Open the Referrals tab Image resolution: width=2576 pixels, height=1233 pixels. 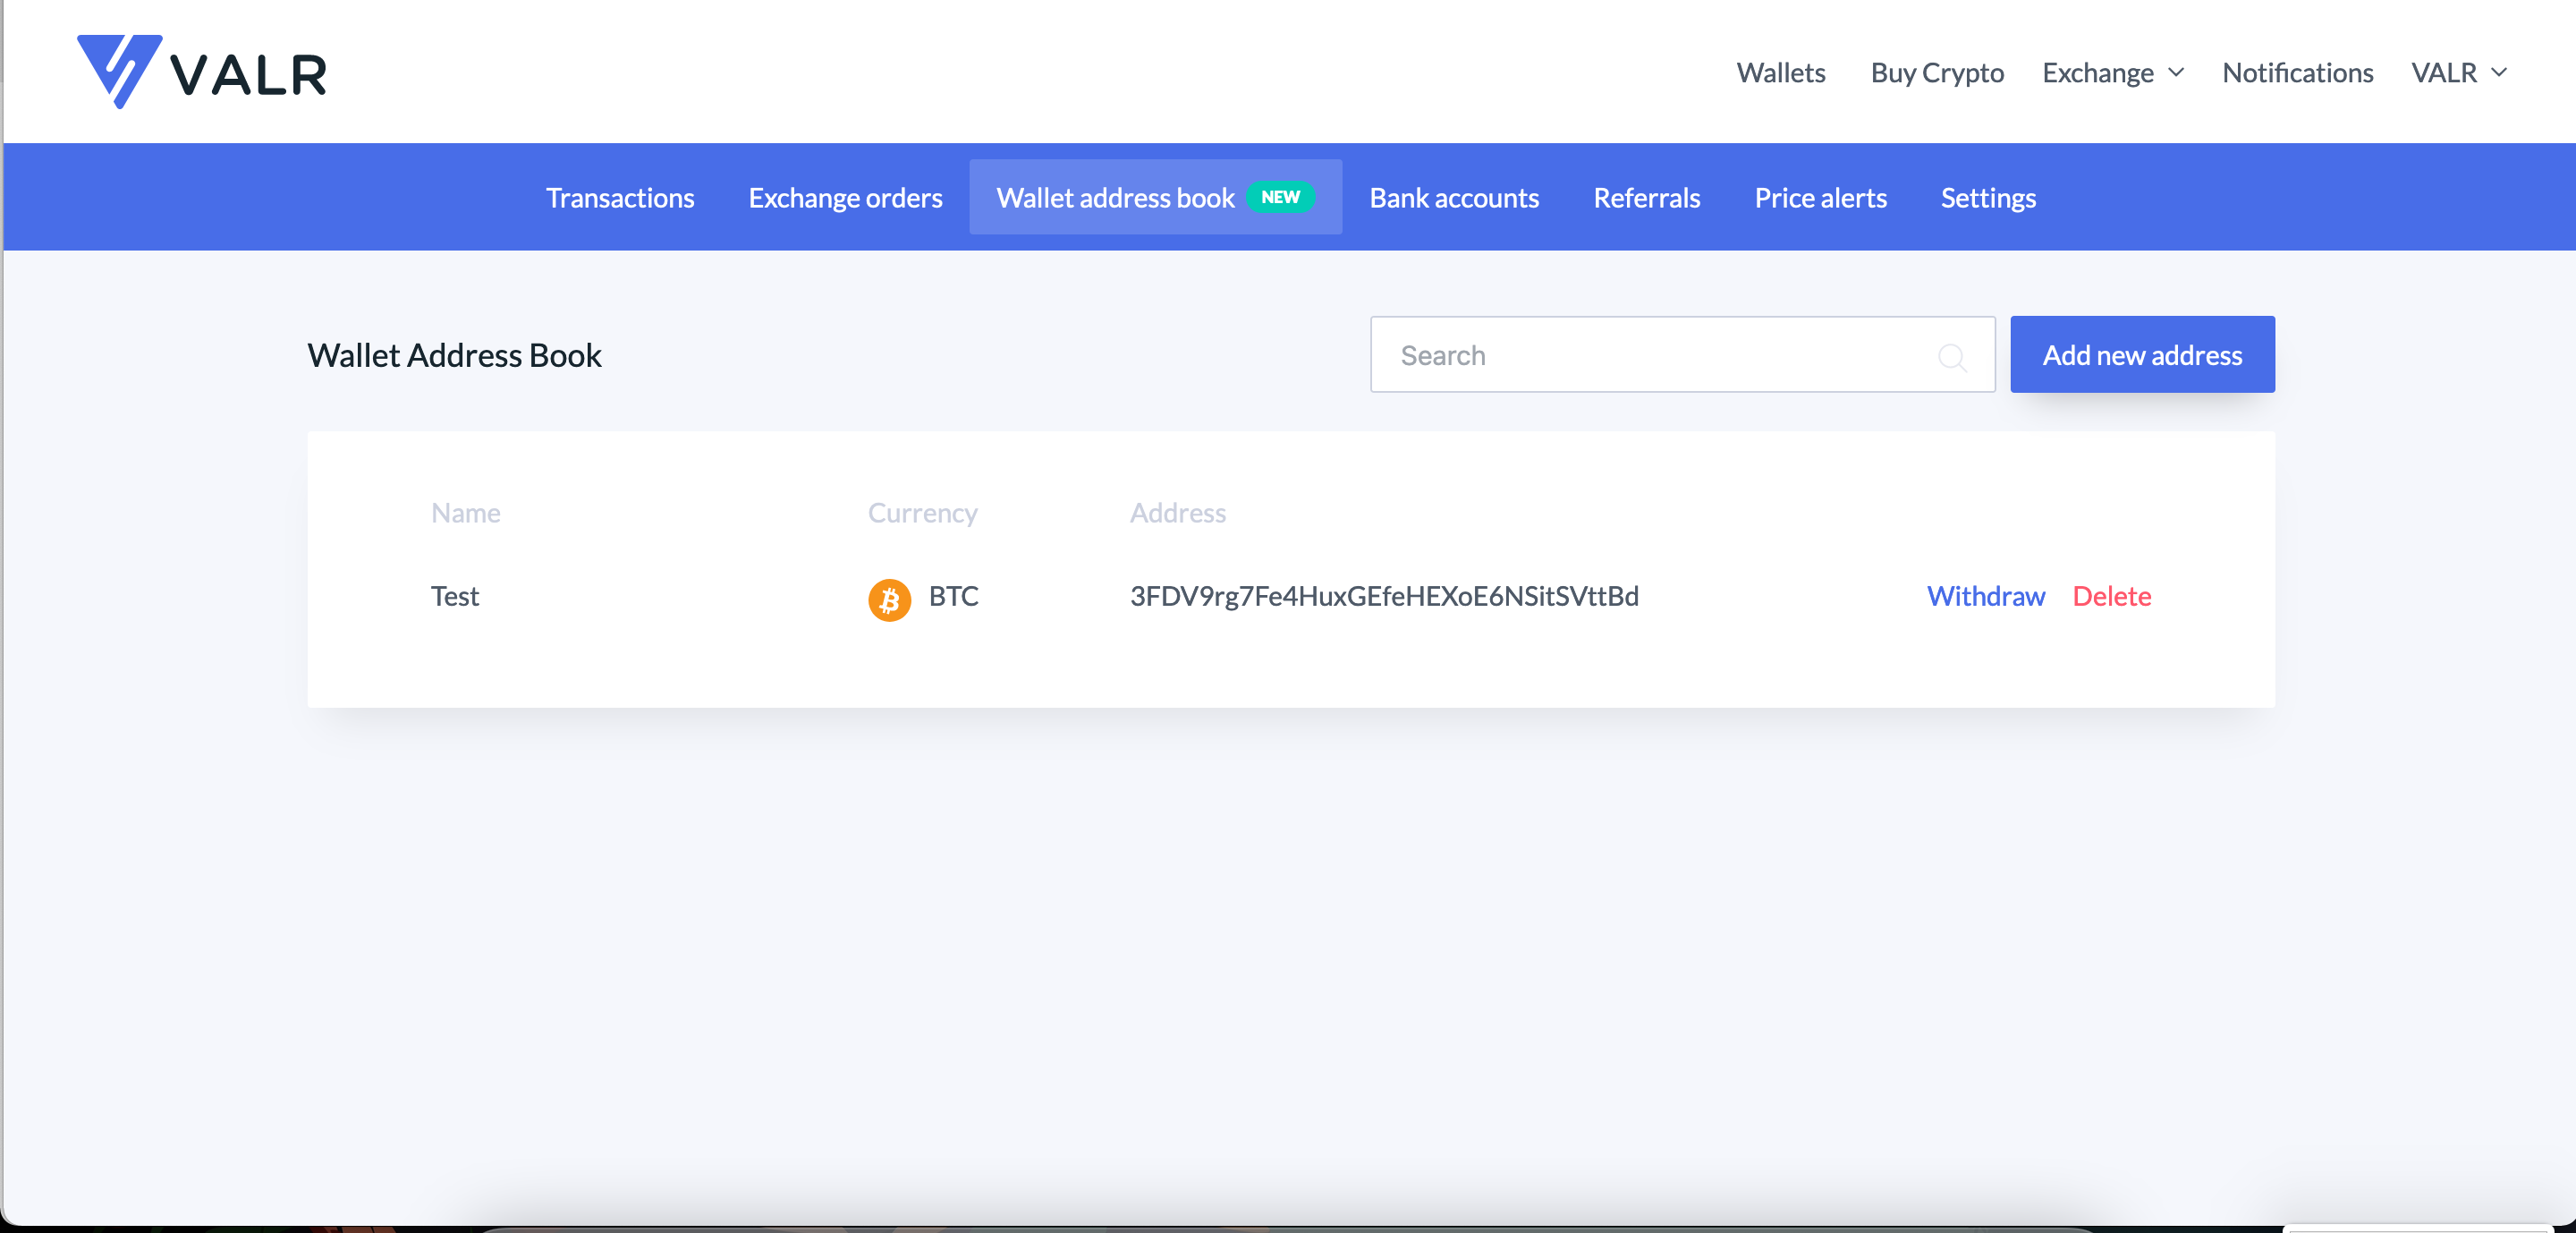pos(1646,198)
